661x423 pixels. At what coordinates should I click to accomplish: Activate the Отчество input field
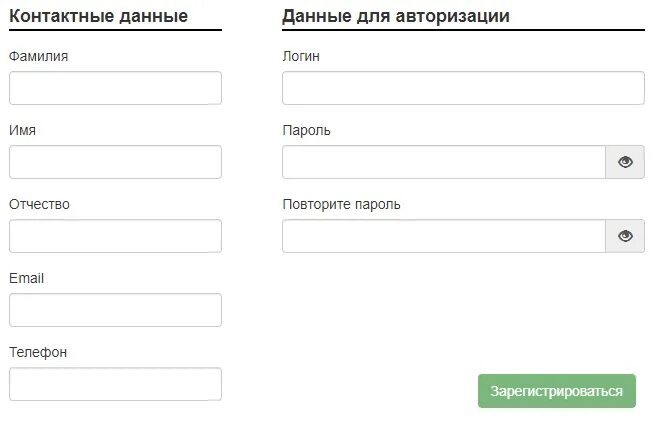tap(116, 236)
